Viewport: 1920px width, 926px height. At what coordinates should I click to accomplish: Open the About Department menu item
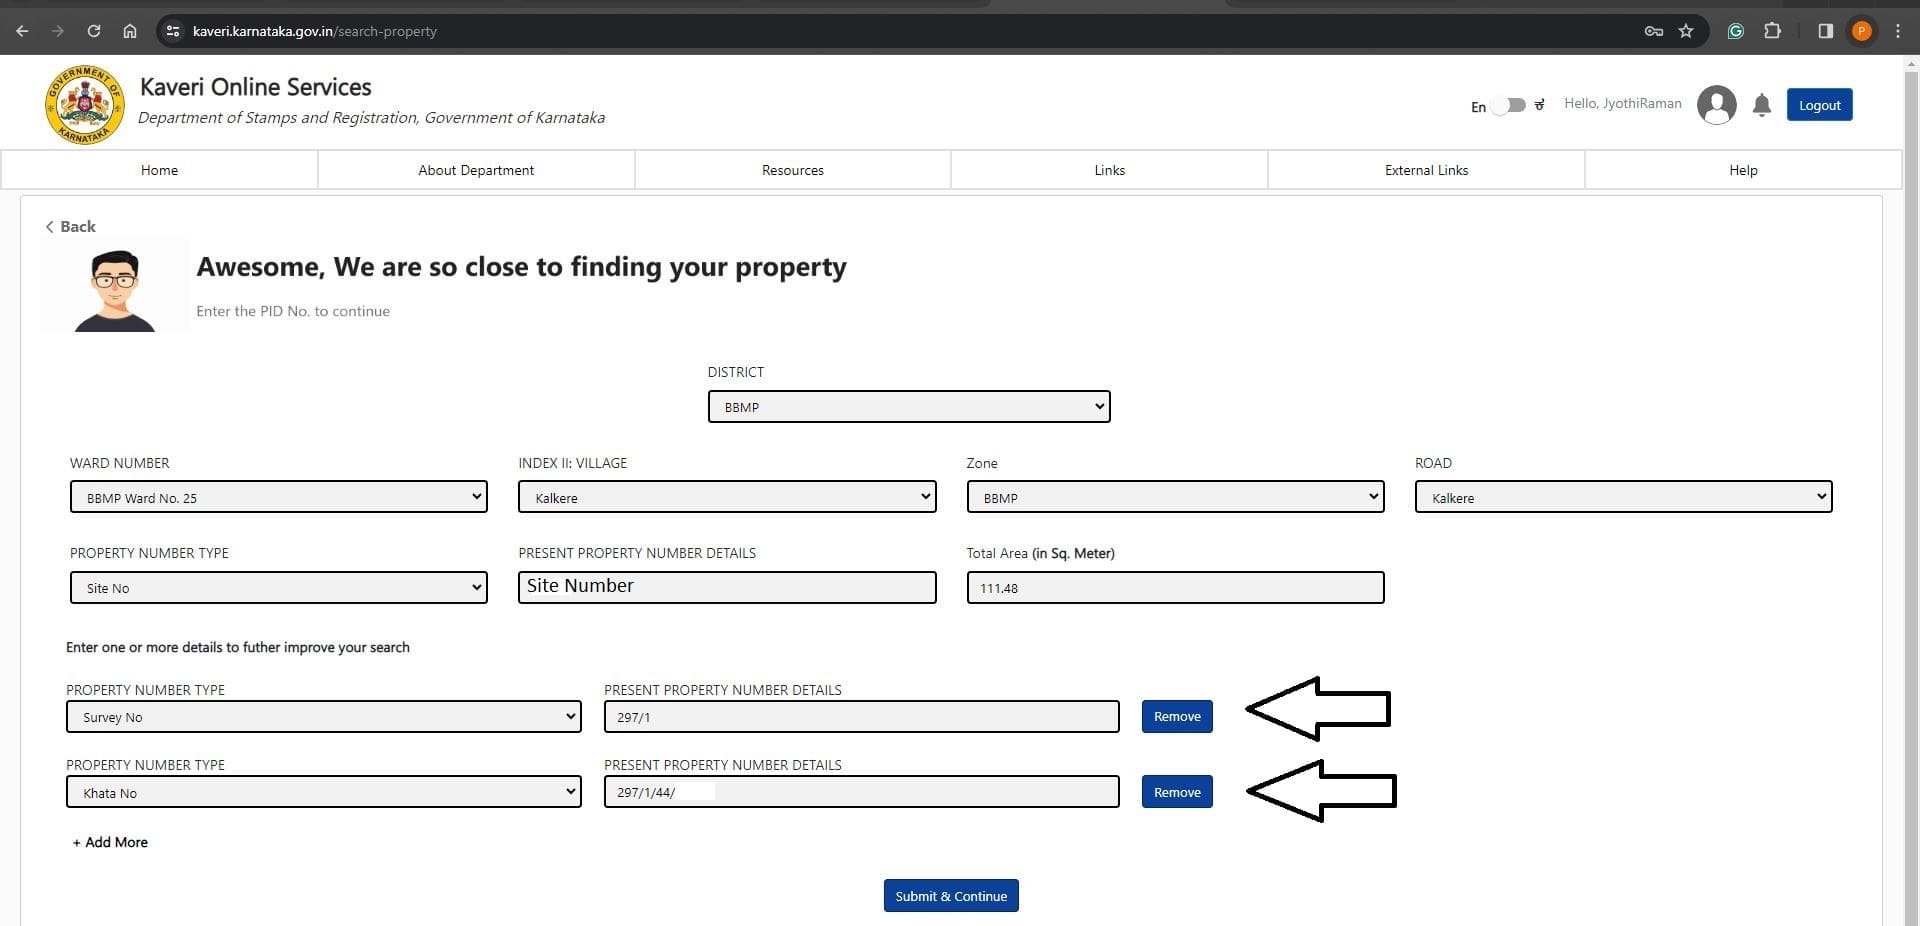pos(476,170)
